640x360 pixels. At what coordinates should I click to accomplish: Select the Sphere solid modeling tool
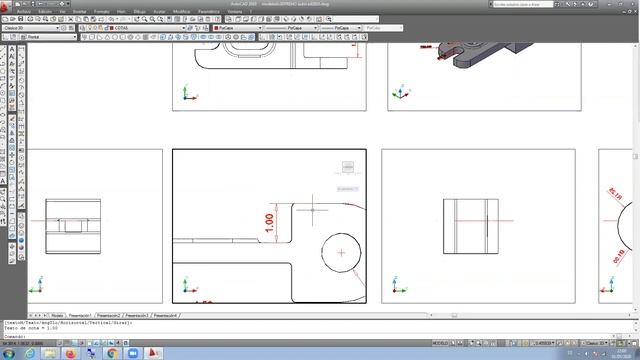pyautogui.click(x=116, y=37)
